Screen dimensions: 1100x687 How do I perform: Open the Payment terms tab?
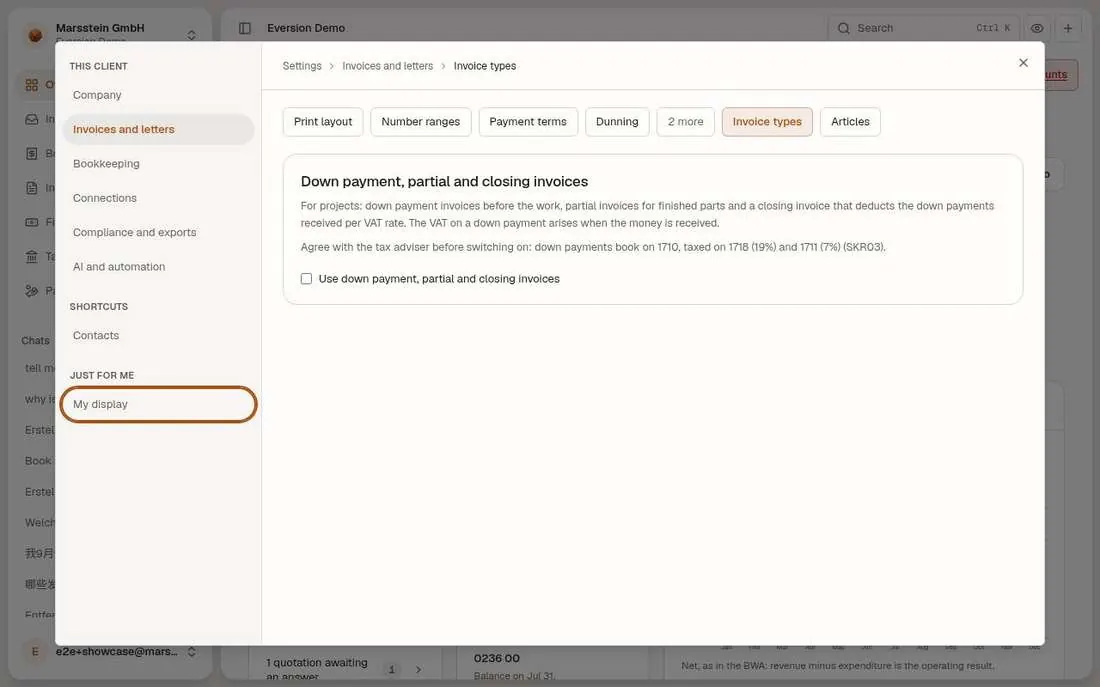click(x=528, y=121)
